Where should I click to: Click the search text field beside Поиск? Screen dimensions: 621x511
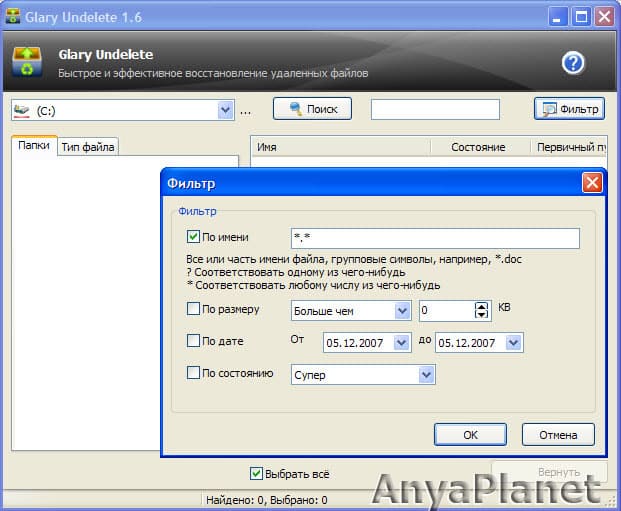click(435, 109)
